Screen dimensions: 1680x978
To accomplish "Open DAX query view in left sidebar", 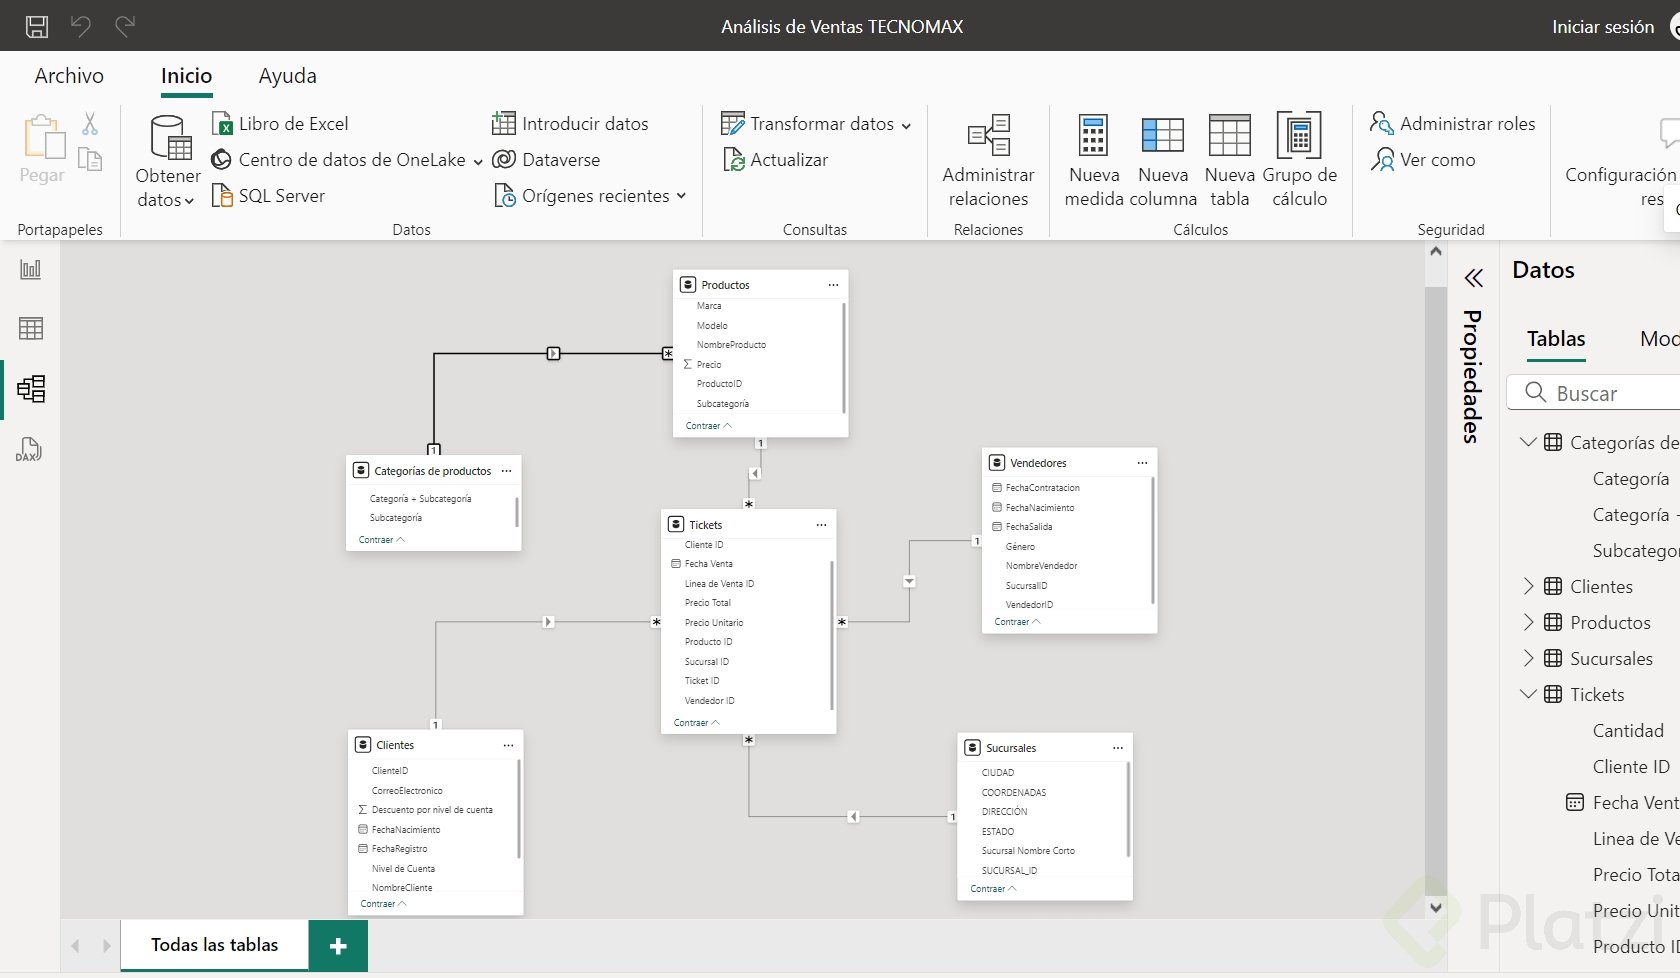I will (x=29, y=449).
